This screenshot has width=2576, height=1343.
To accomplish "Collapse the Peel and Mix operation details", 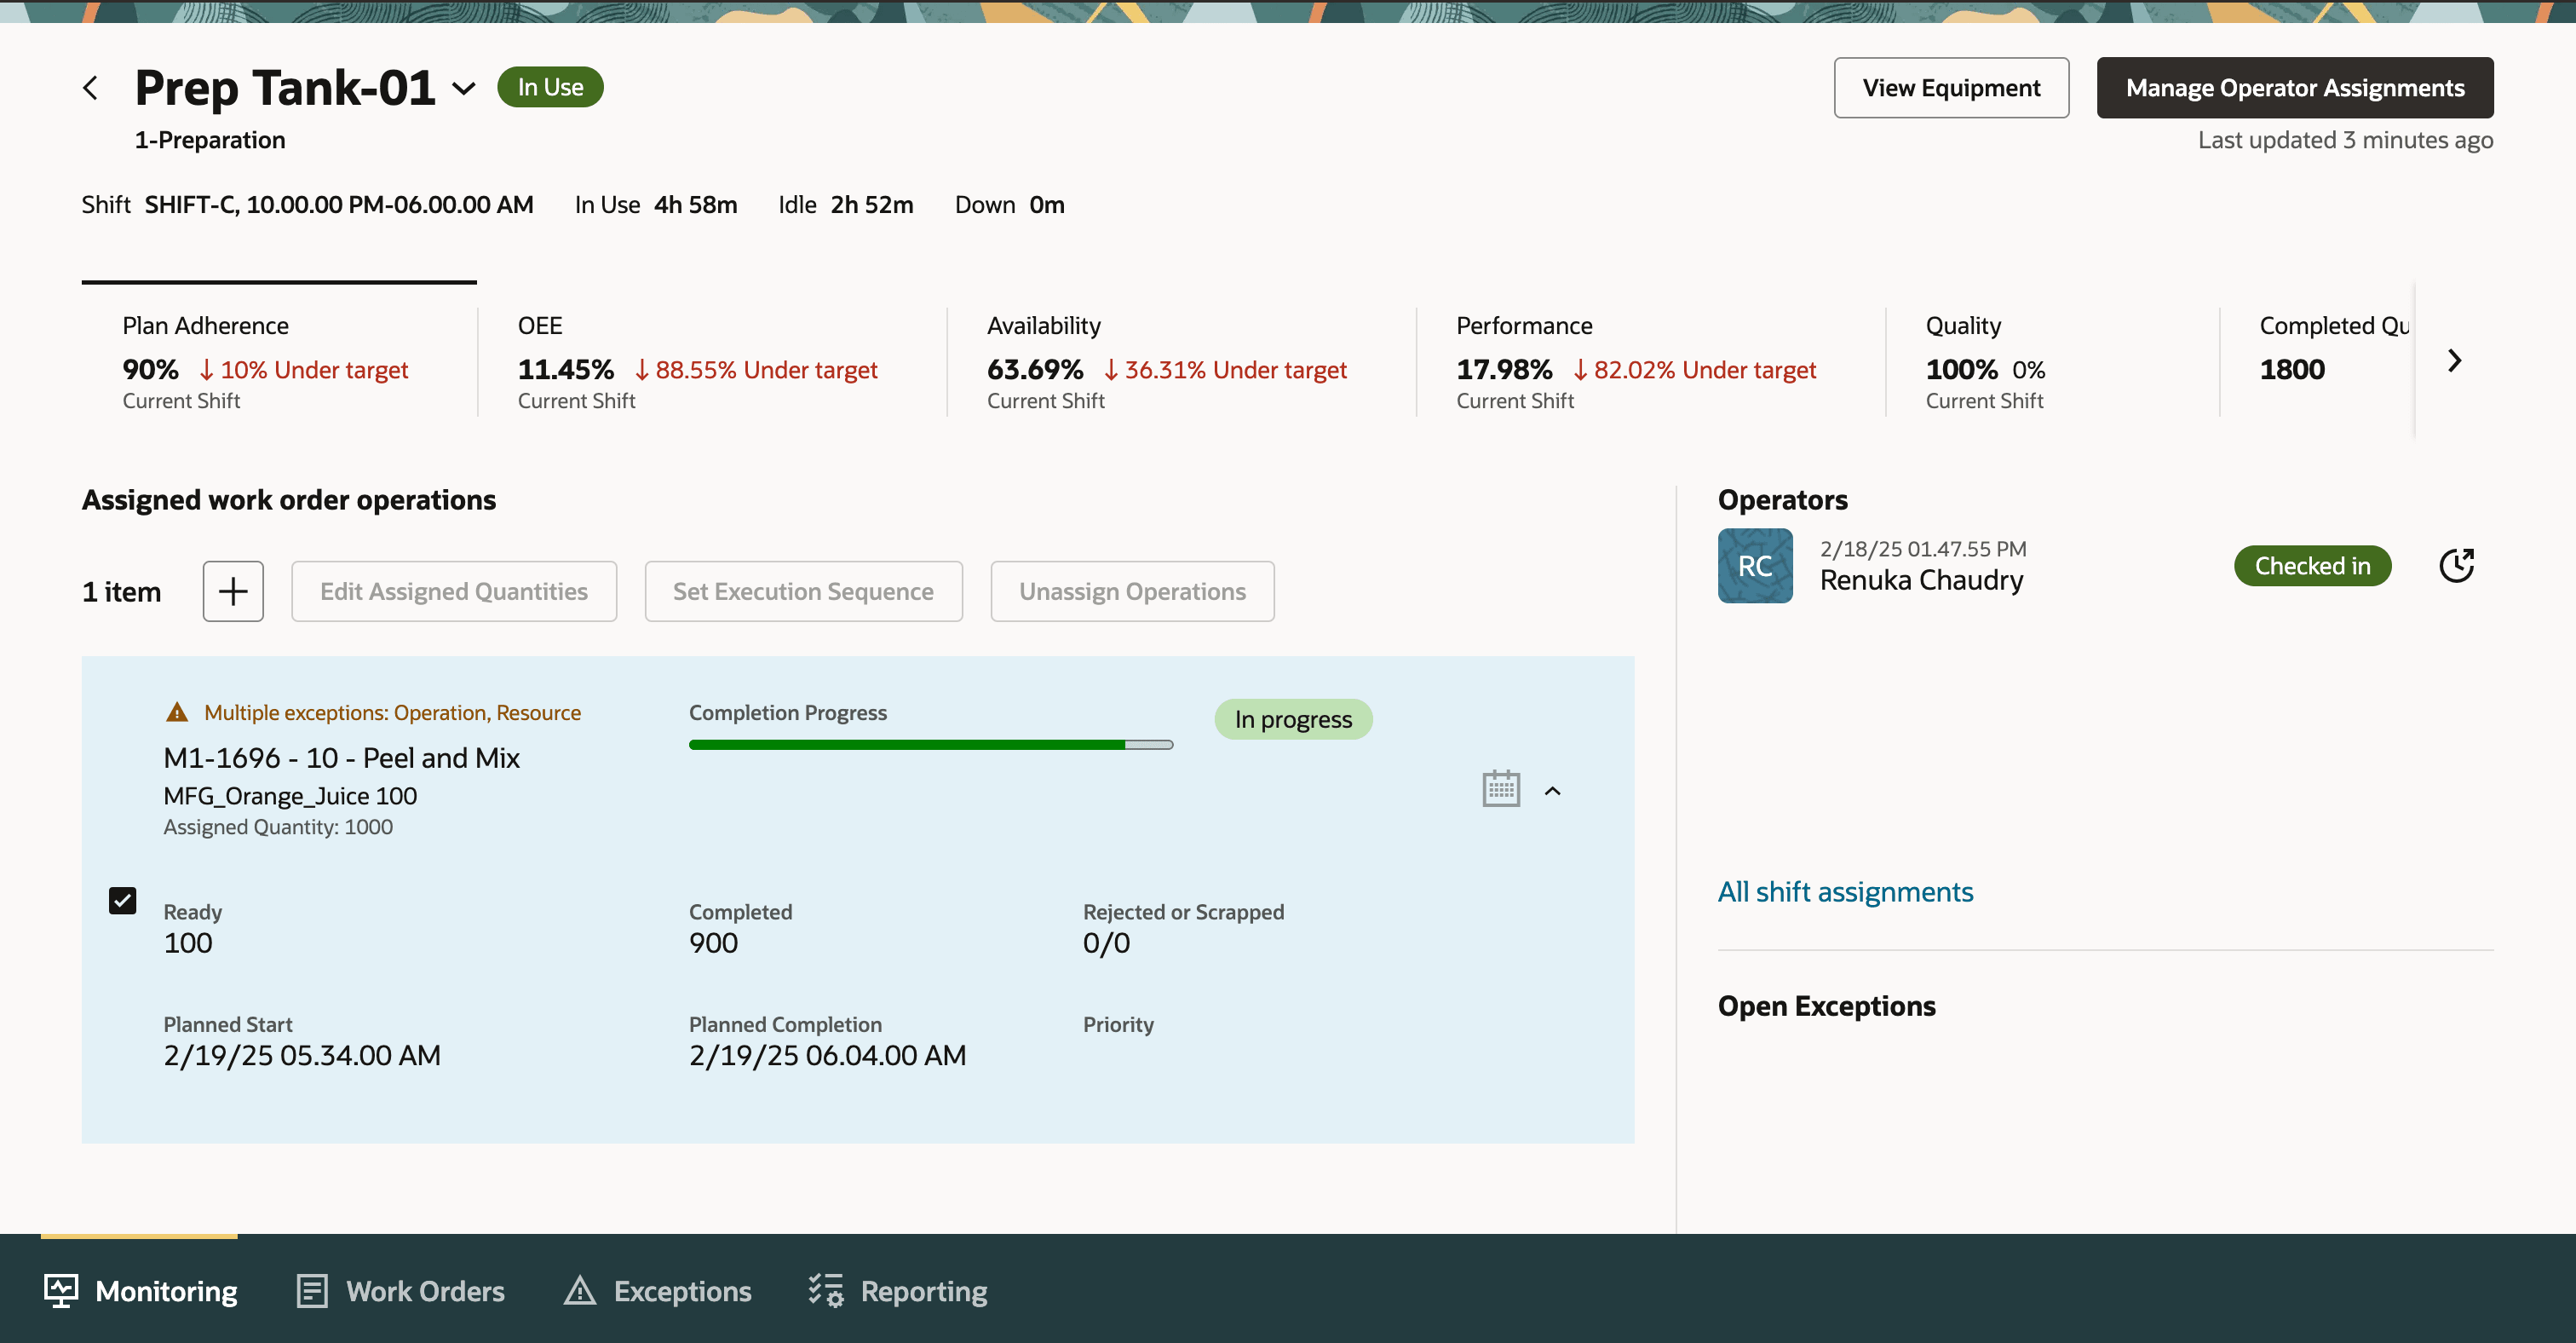I will [1552, 791].
